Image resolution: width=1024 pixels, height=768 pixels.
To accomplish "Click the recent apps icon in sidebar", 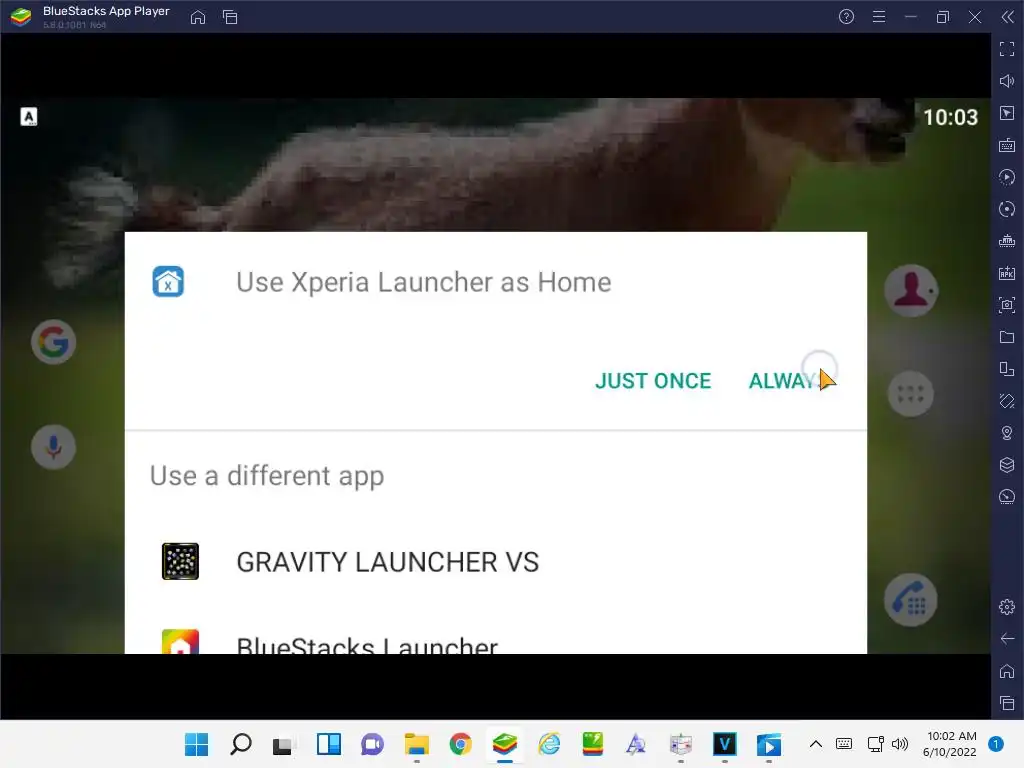I will 1007,703.
